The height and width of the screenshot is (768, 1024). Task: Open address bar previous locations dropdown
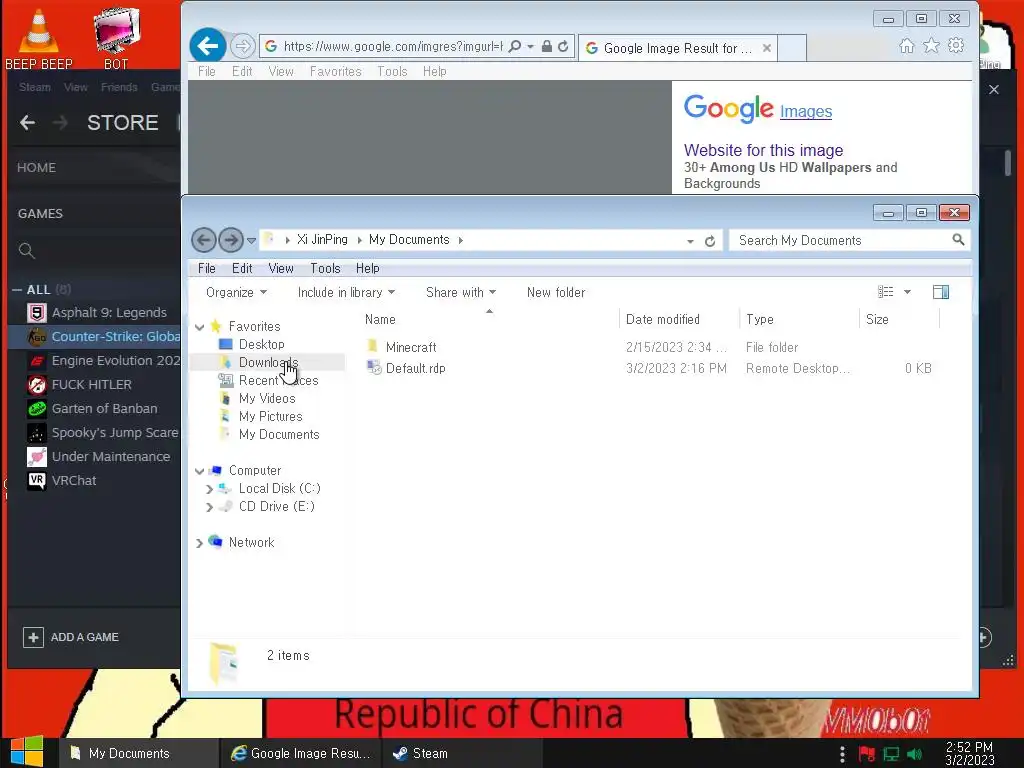point(690,241)
